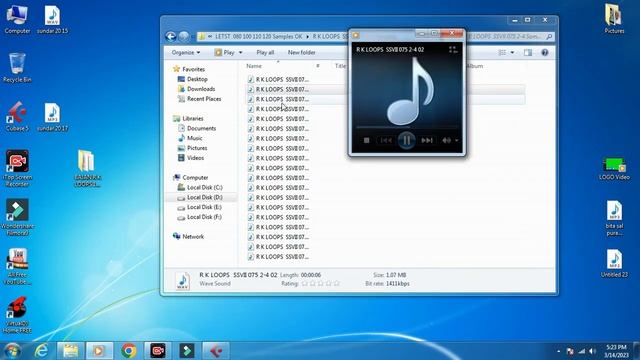Open Filmora from the taskbar
Viewport: 640px width, 360px height.
(187, 351)
